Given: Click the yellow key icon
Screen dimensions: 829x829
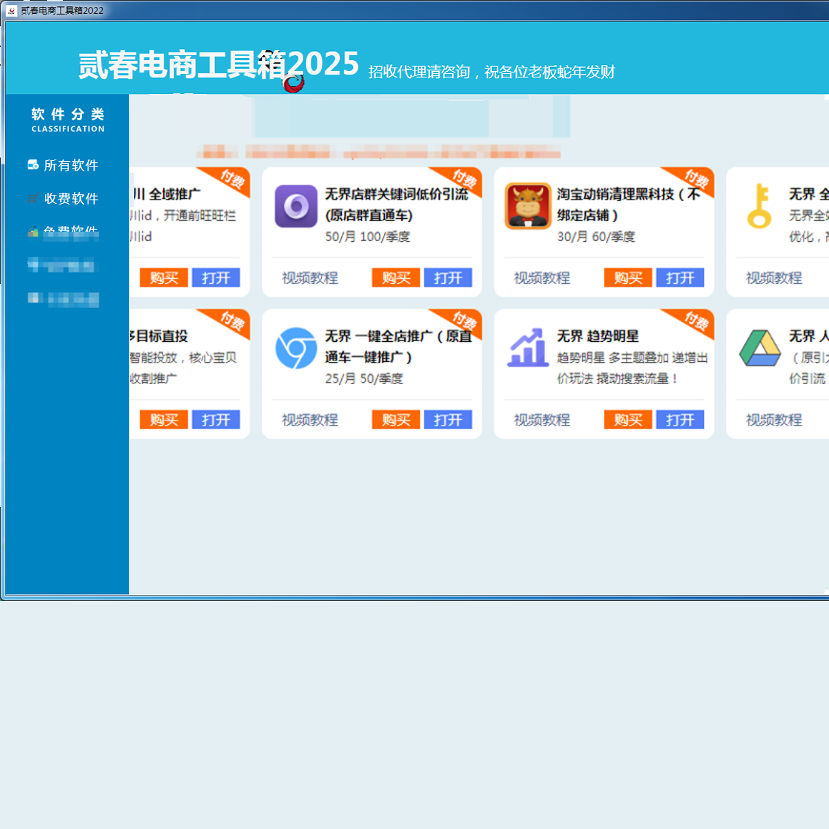Looking at the screenshot, I should coord(759,206).
